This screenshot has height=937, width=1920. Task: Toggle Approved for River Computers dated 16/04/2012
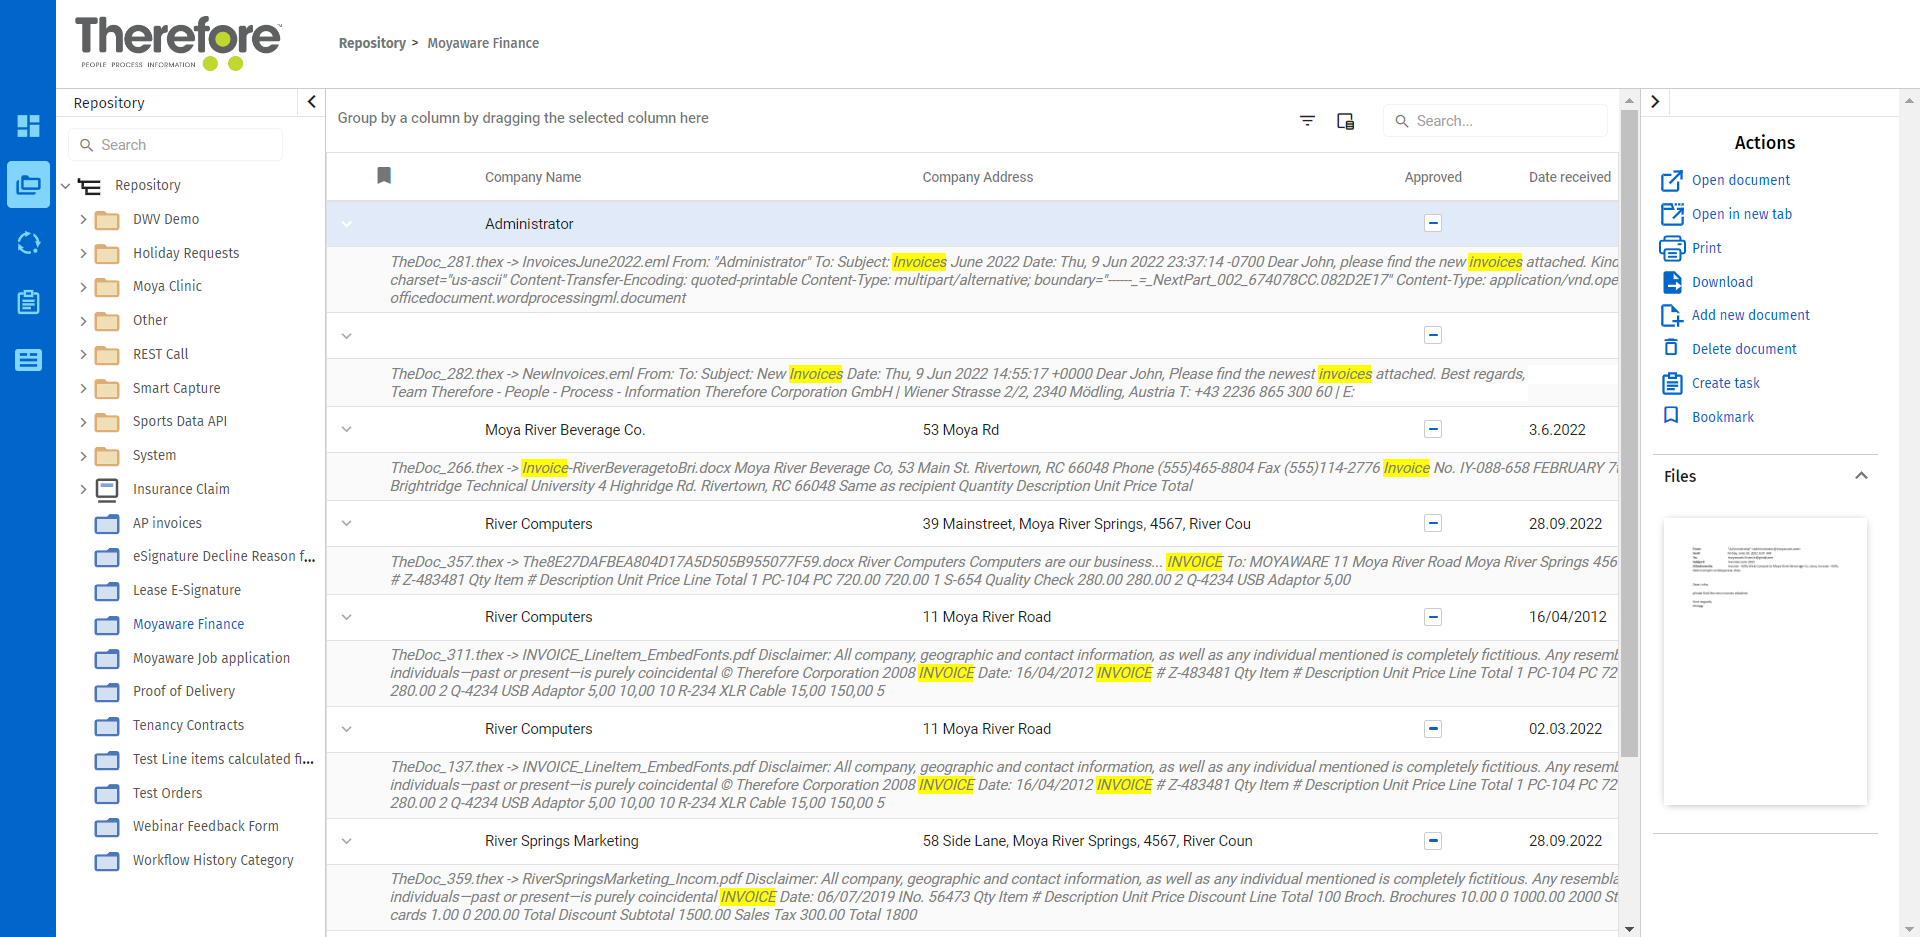pos(1433,617)
